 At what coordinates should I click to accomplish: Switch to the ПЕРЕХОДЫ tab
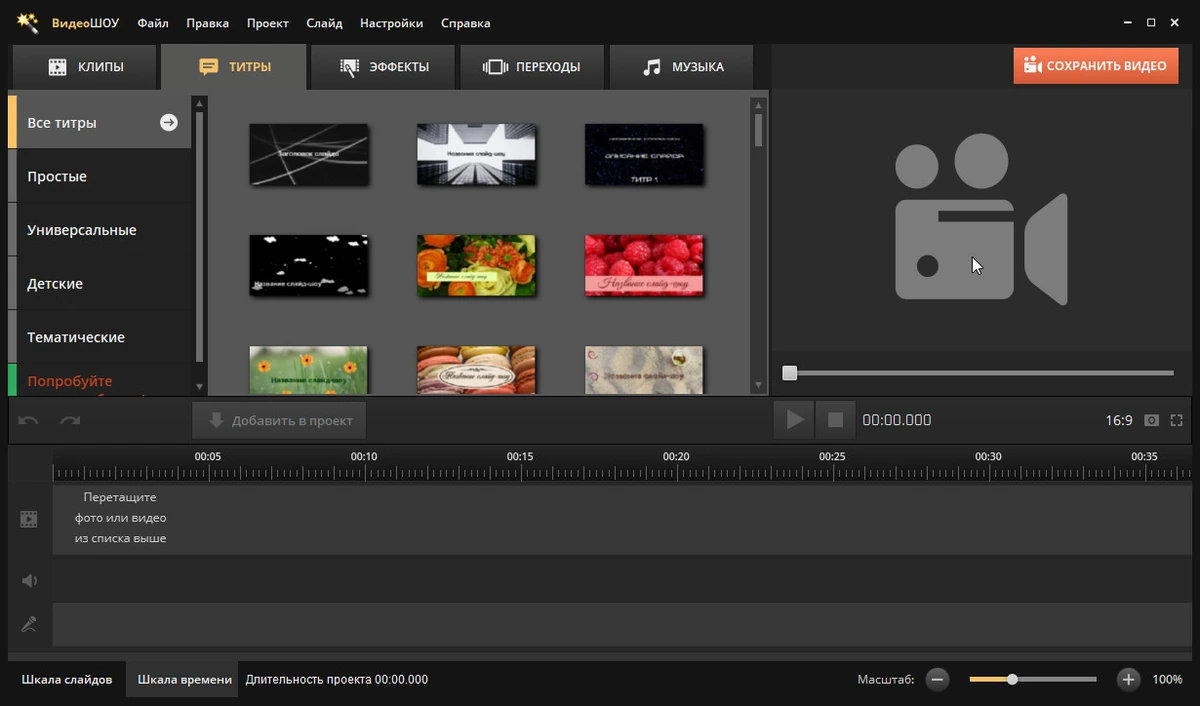click(533, 67)
